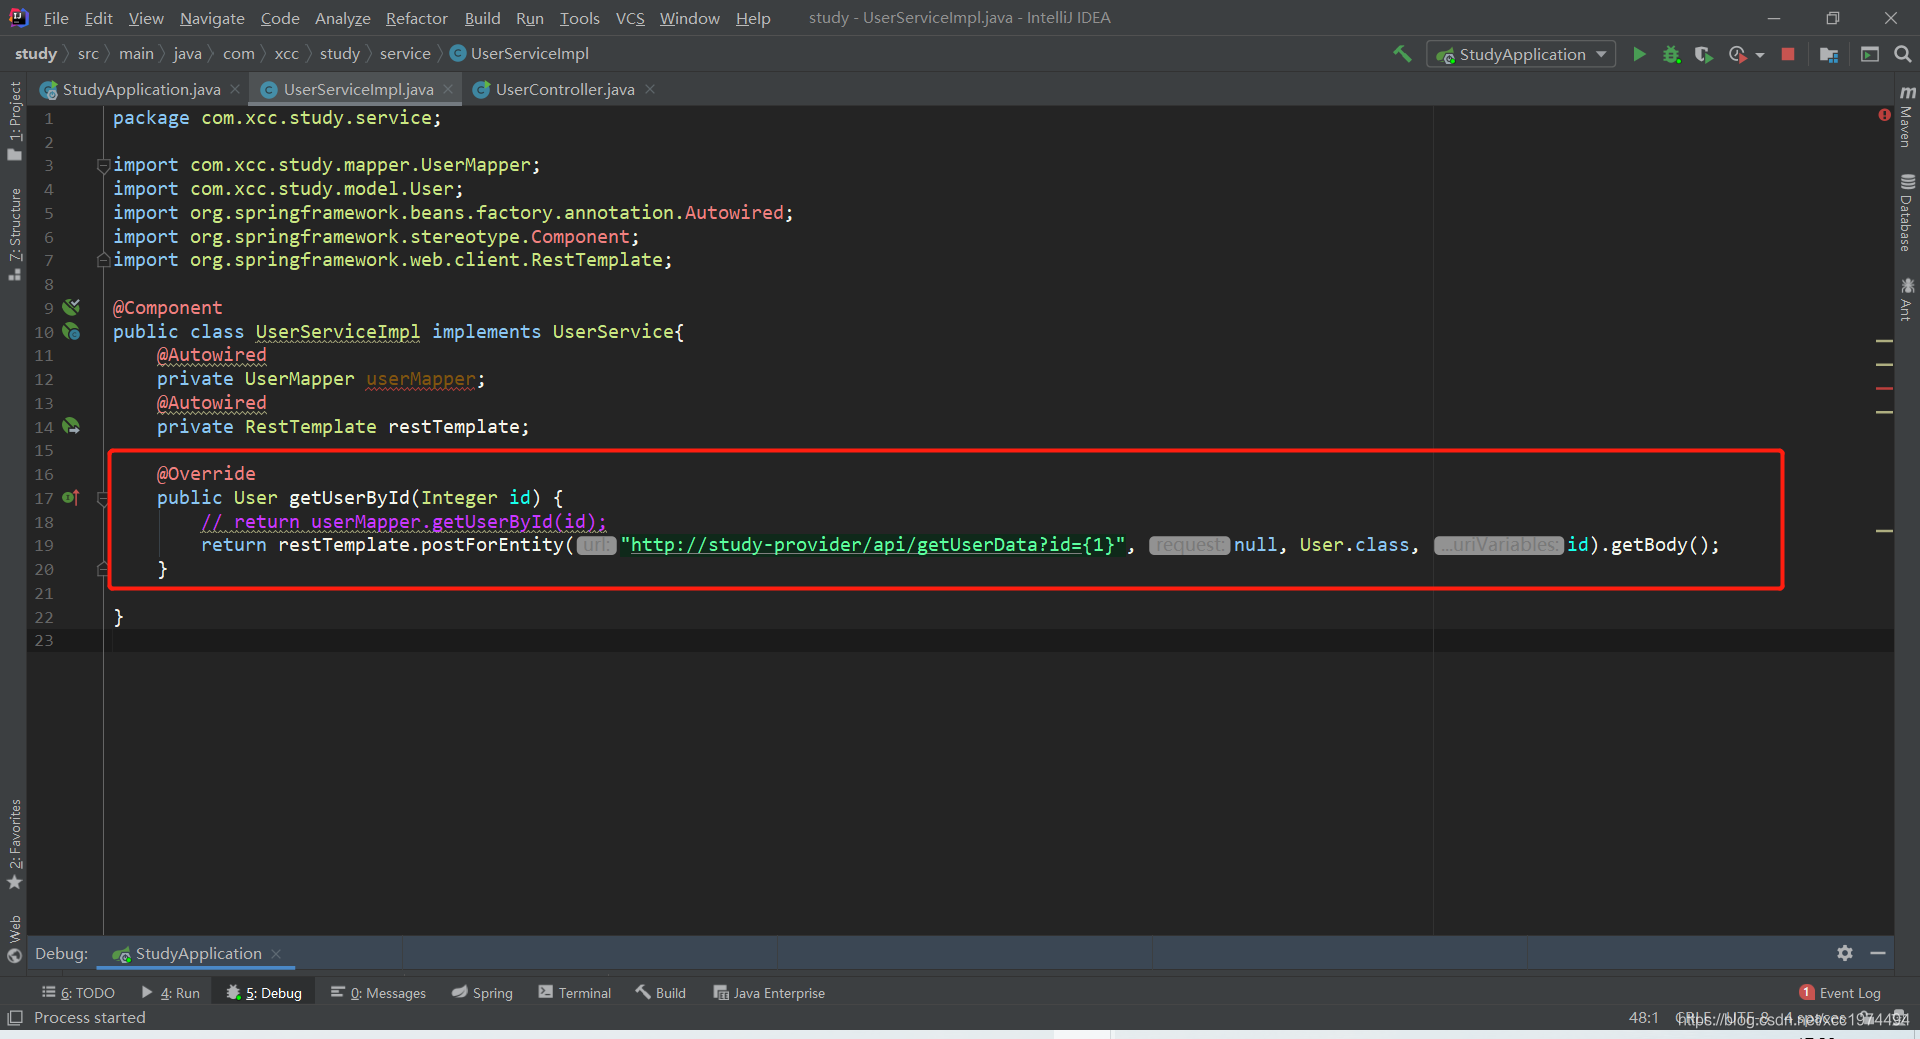This screenshot has height=1039, width=1920.
Task: Open the Project Structure icon
Action: tap(1829, 54)
